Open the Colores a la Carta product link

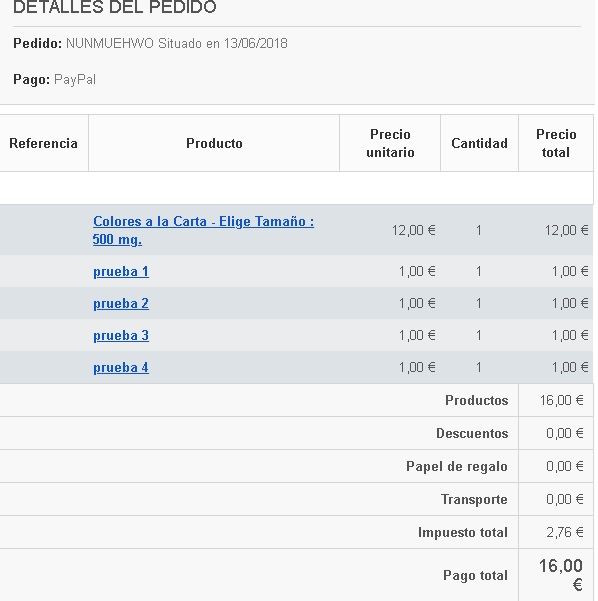(203, 230)
